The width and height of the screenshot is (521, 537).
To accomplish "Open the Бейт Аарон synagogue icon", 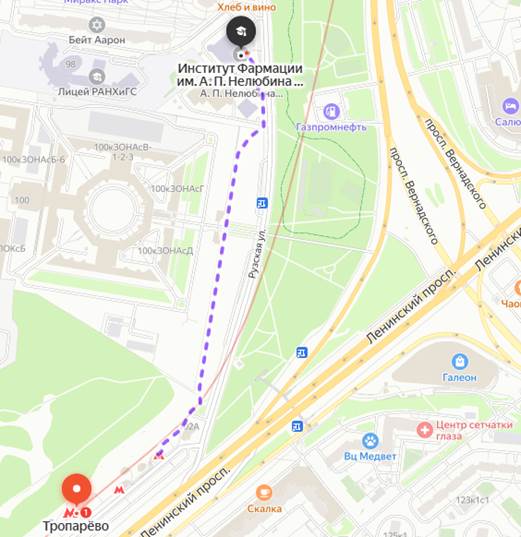I will coord(97,25).
